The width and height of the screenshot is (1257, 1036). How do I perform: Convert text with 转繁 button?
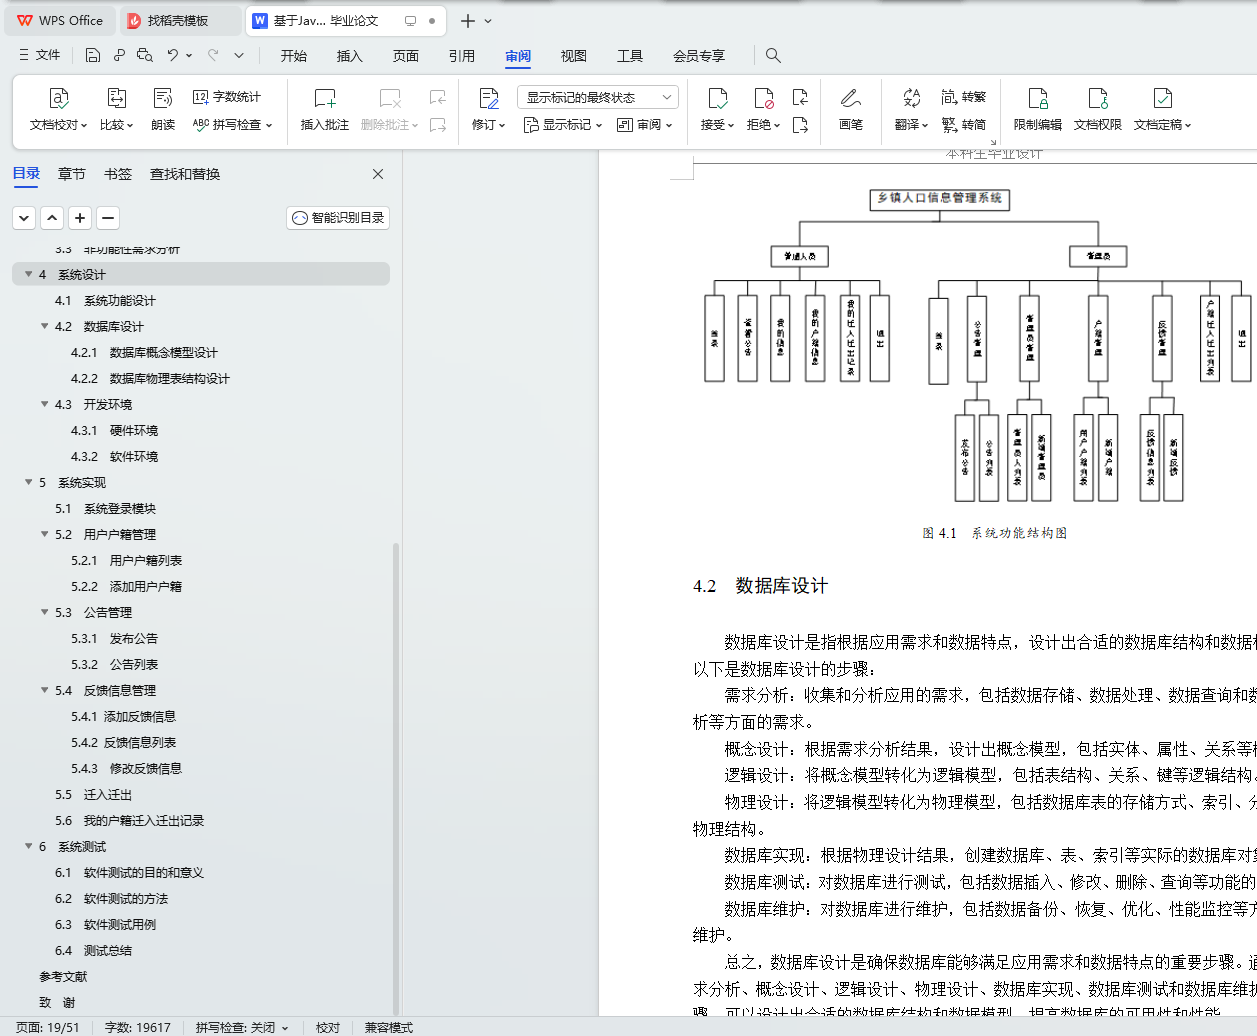coord(964,97)
